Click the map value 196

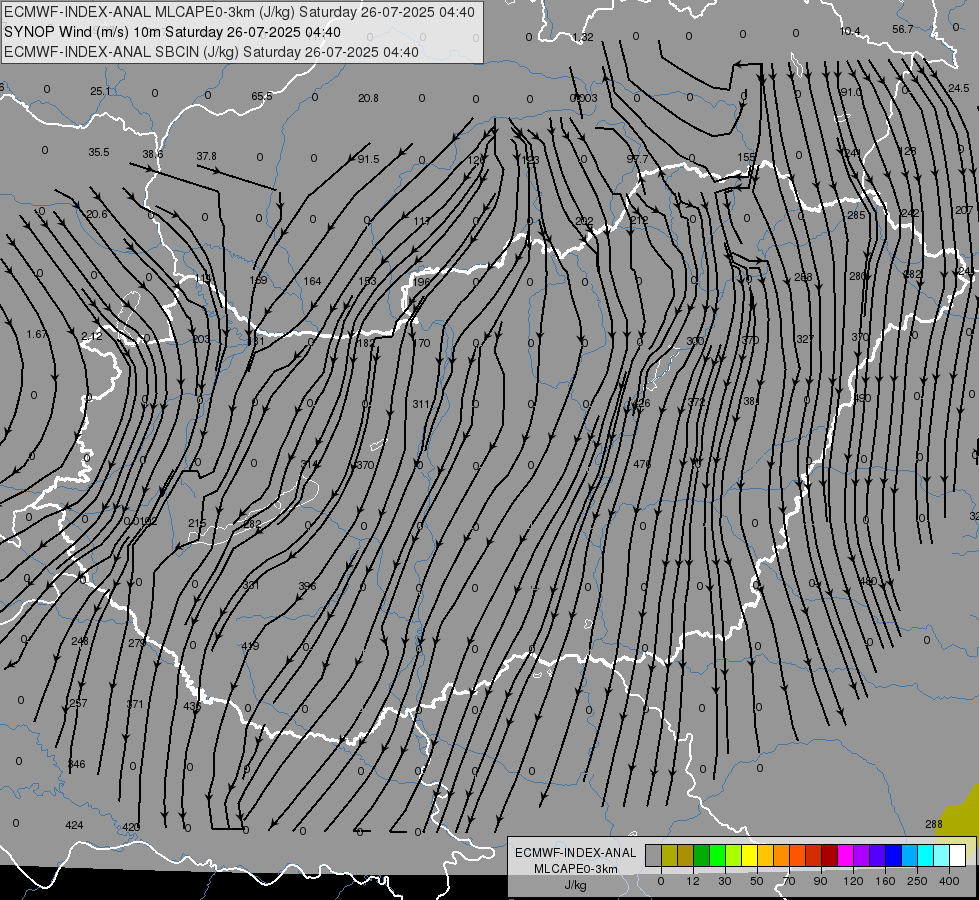point(422,282)
